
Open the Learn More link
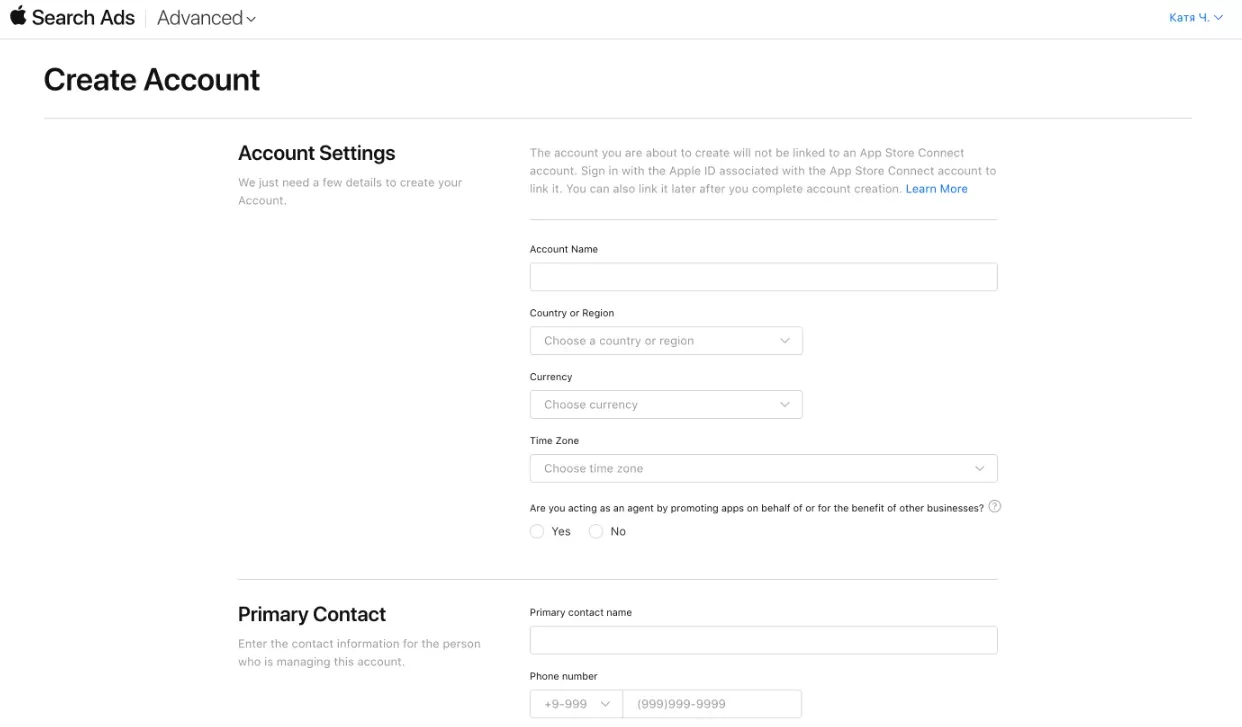(936, 189)
